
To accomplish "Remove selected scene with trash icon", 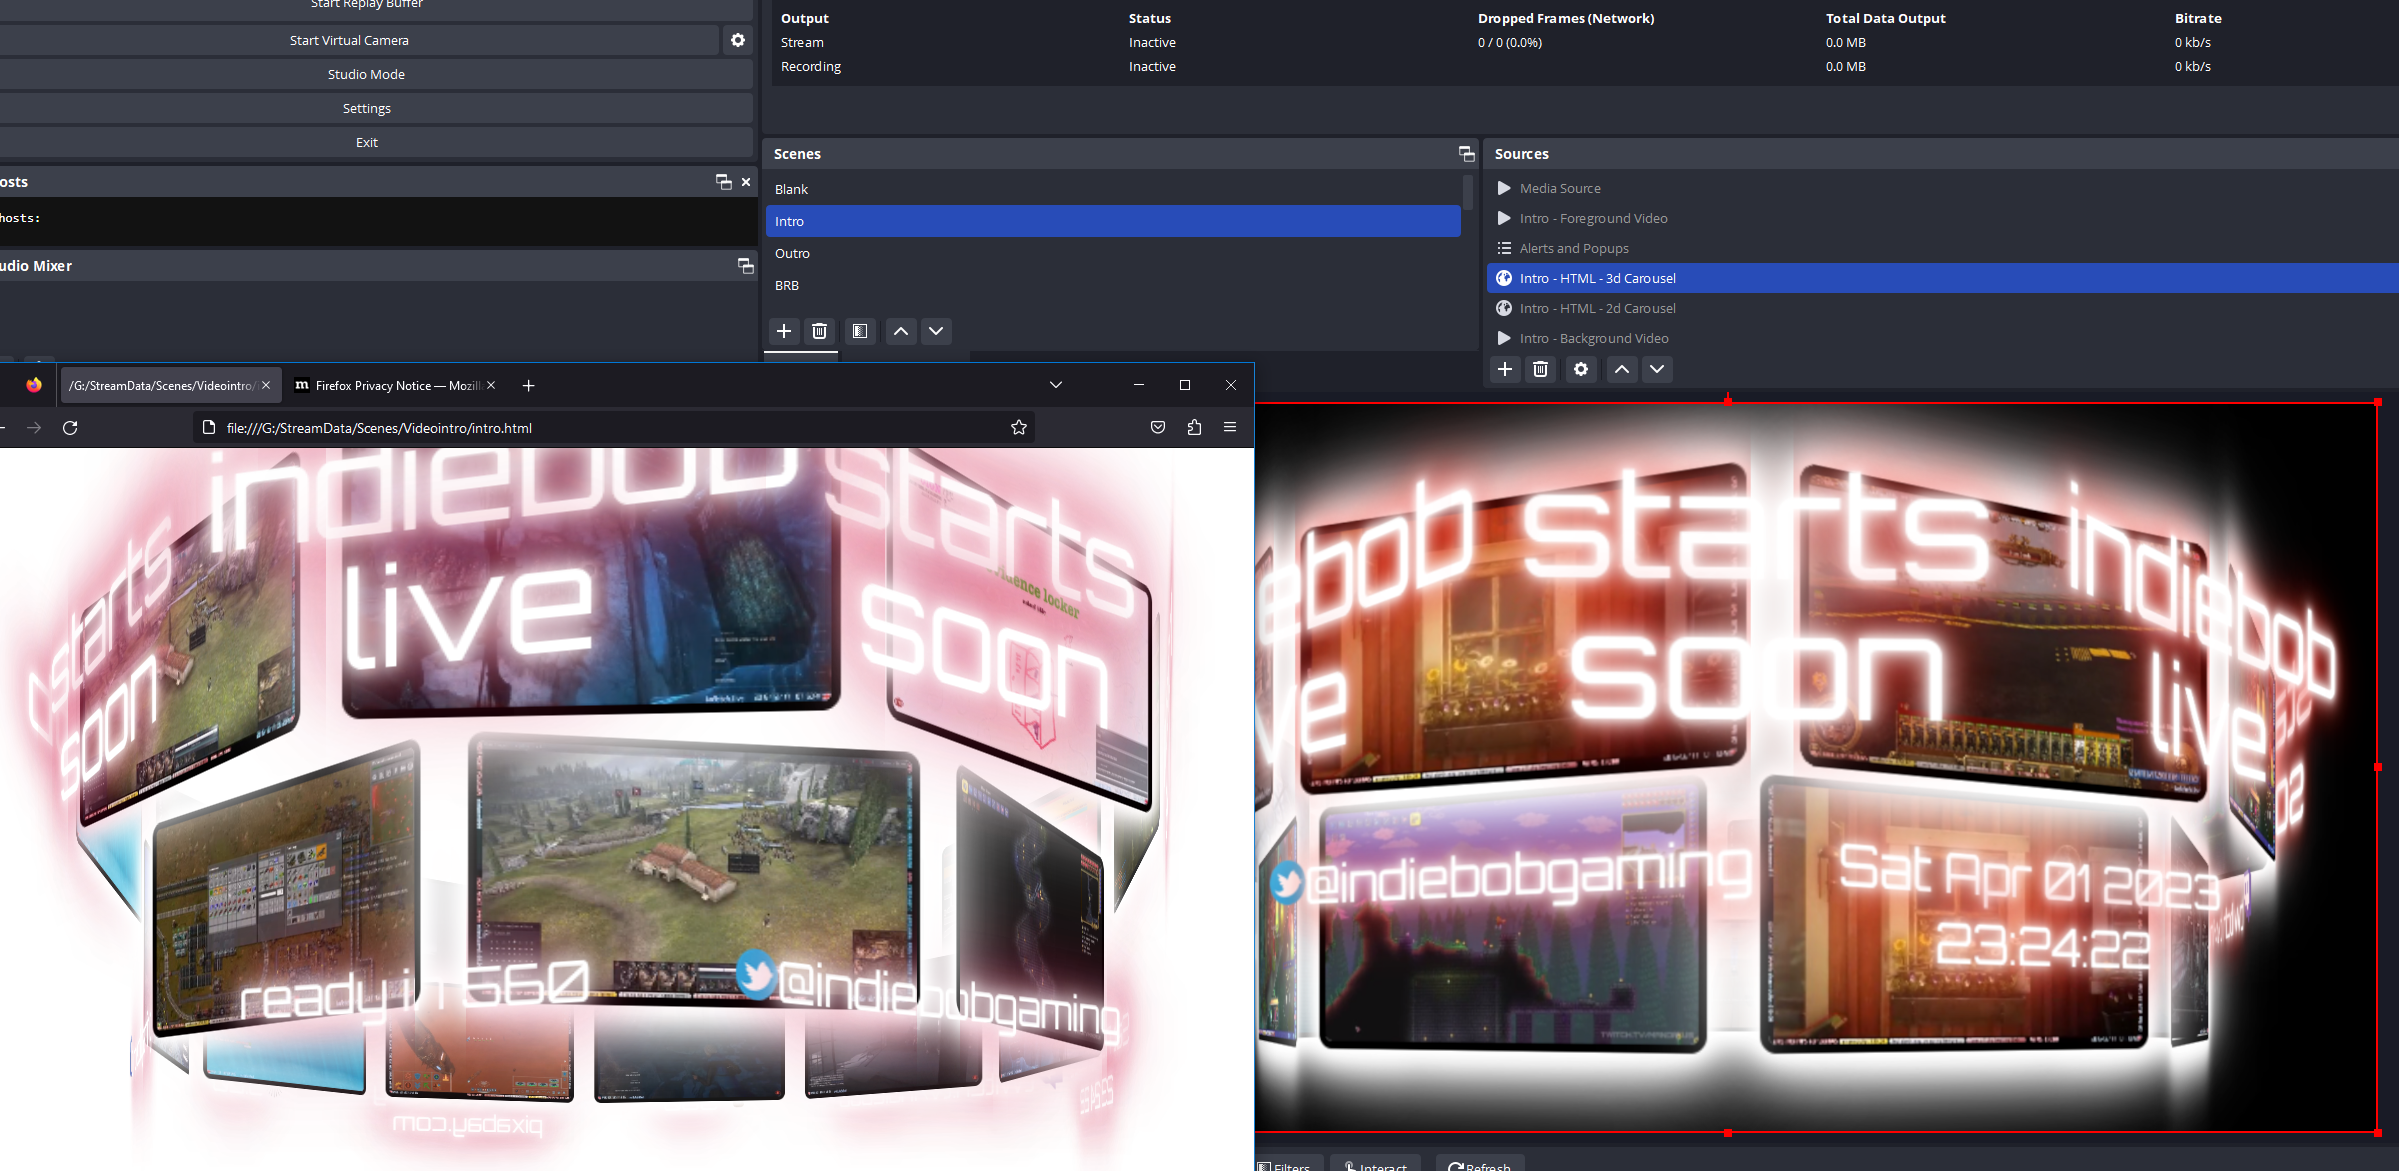I will point(819,331).
